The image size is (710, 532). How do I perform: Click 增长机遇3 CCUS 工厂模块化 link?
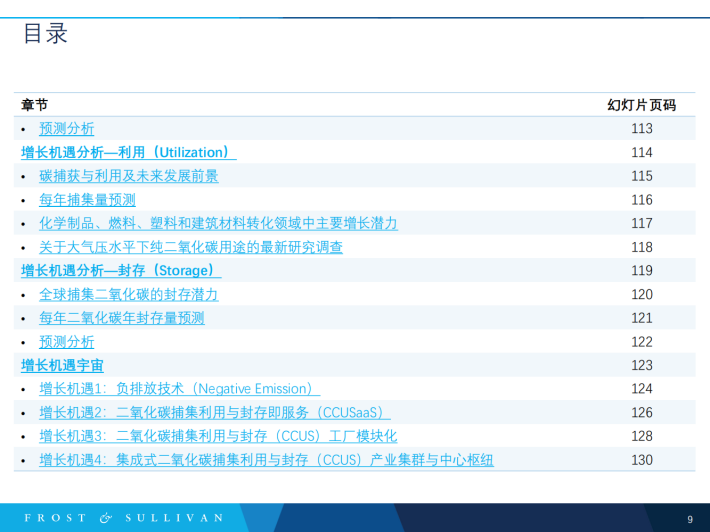click(218, 436)
